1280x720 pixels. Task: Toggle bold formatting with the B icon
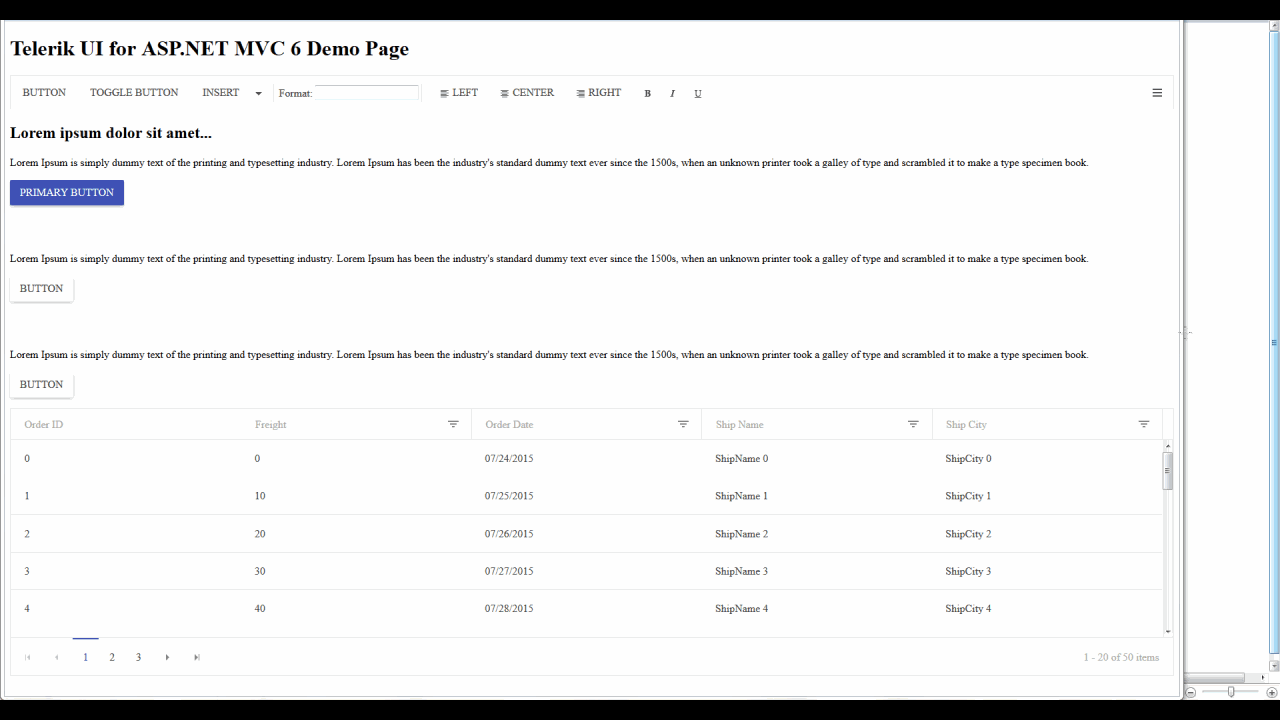coord(647,94)
